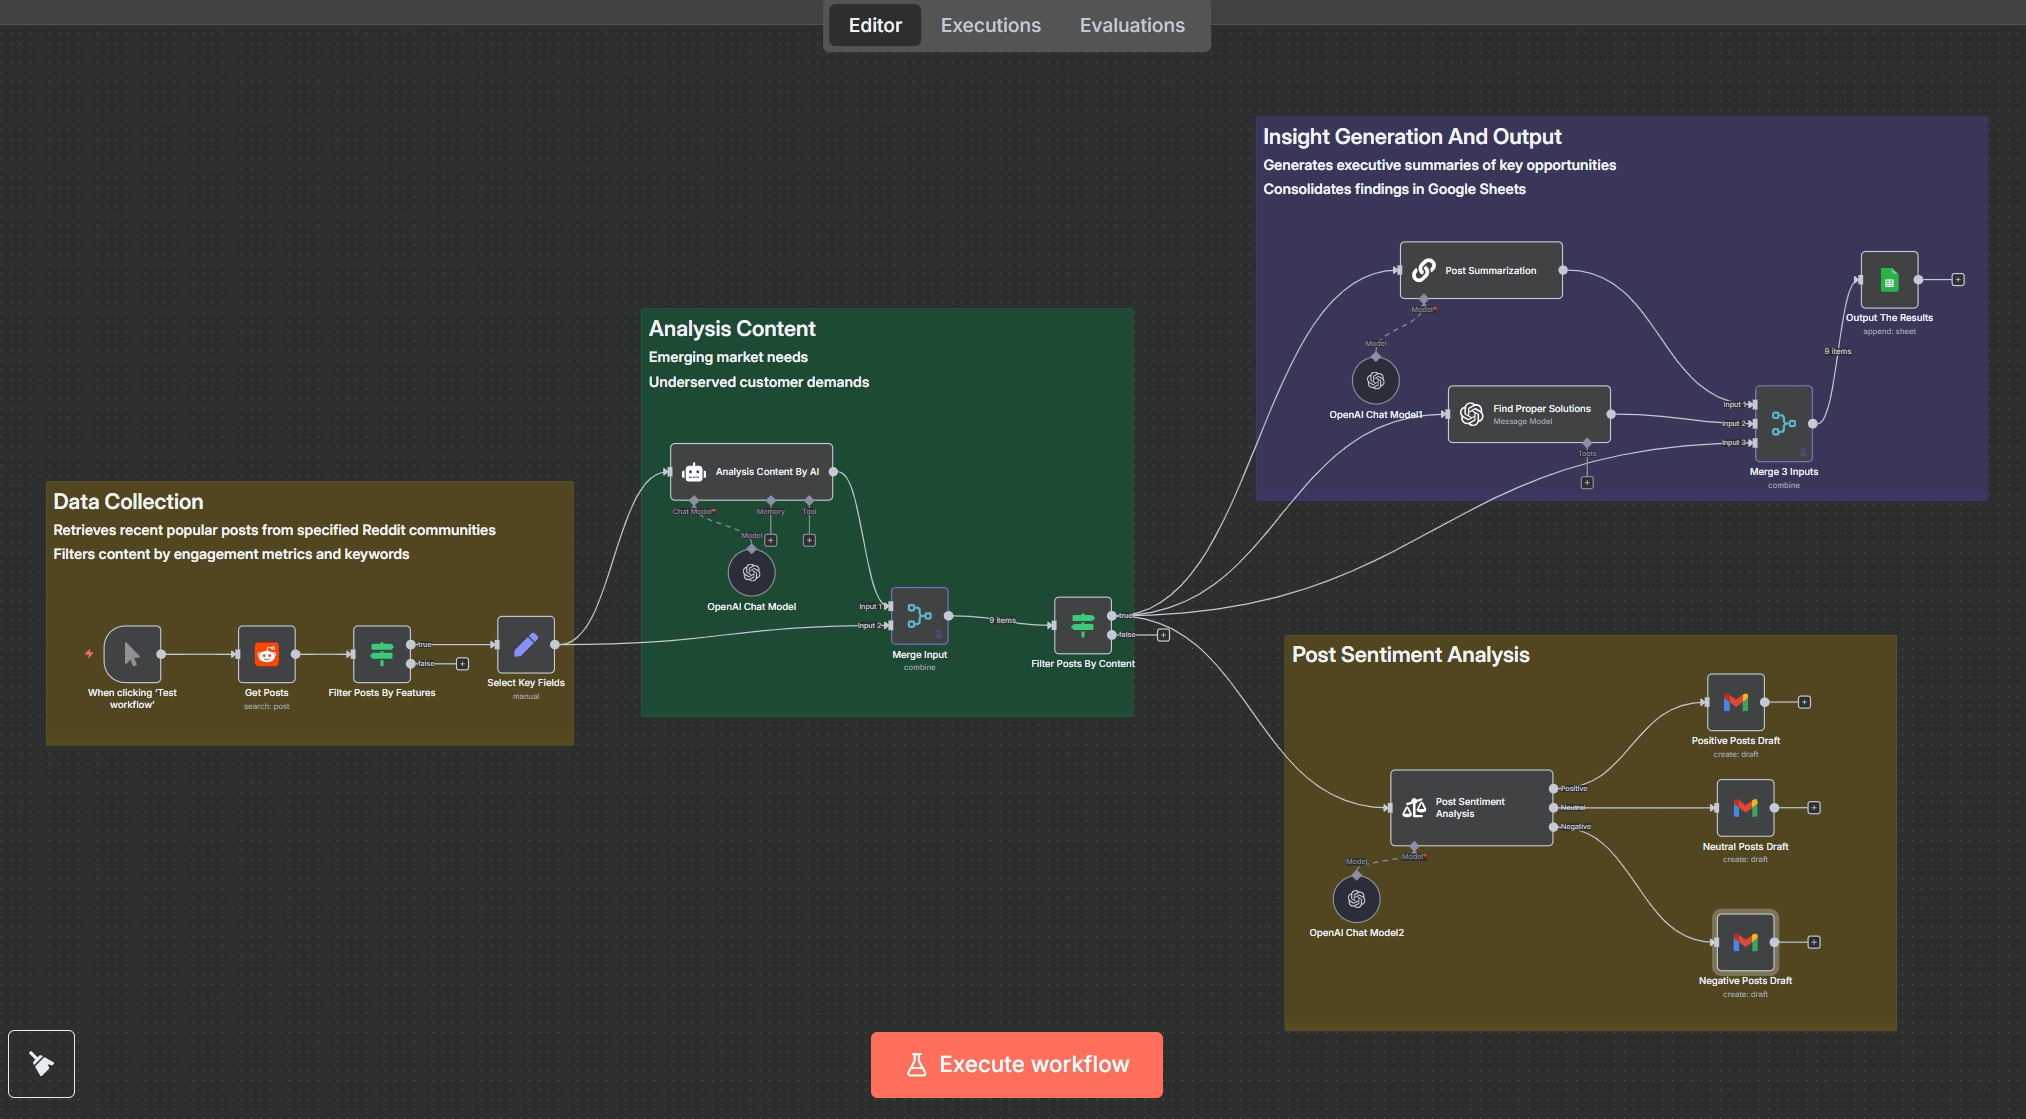Open the Evaluations tab
2026x1119 pixels.
1132,25
